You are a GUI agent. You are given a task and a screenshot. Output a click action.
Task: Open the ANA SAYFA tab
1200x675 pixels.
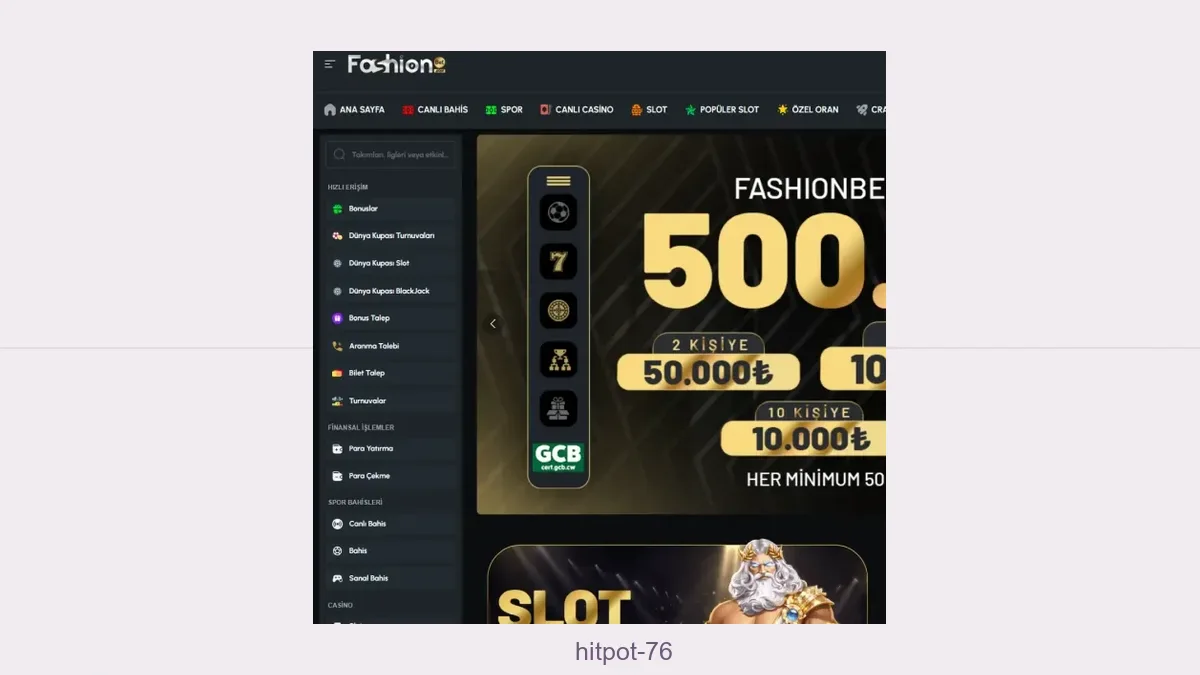pyautogui.click(x=354, y=110)
